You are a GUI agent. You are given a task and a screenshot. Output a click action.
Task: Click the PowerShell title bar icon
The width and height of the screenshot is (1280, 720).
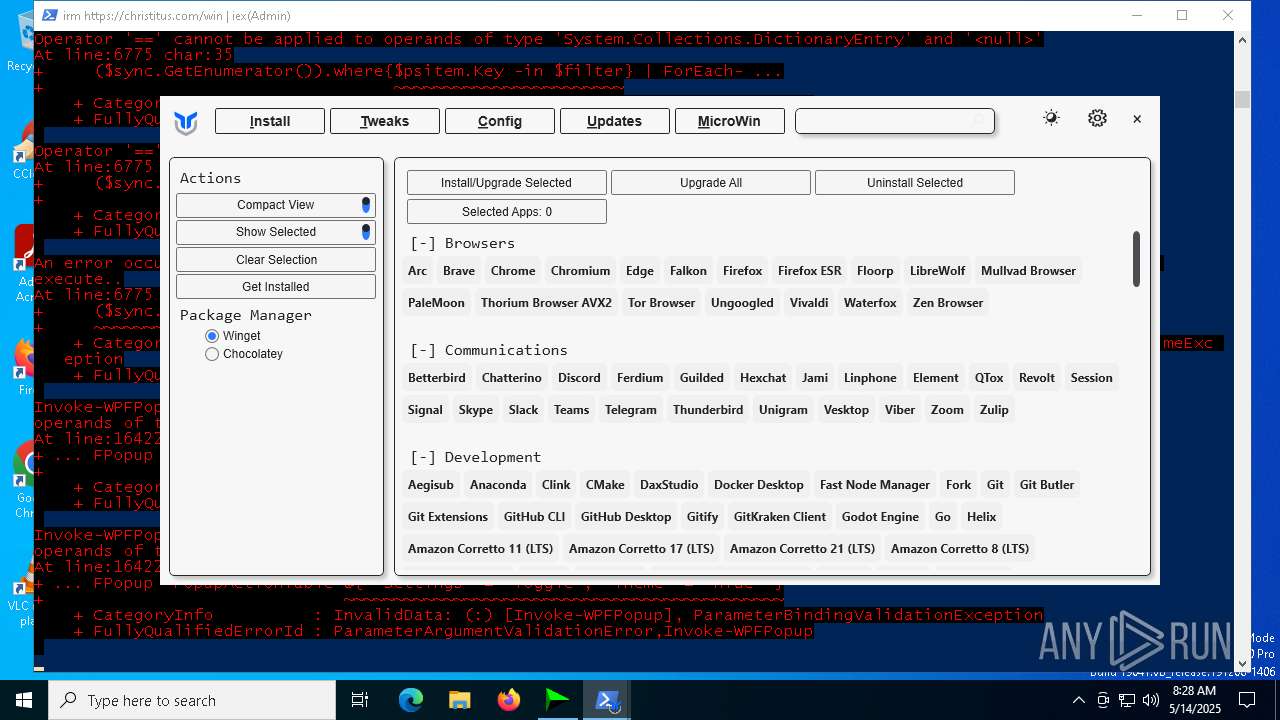click(49, 15)
